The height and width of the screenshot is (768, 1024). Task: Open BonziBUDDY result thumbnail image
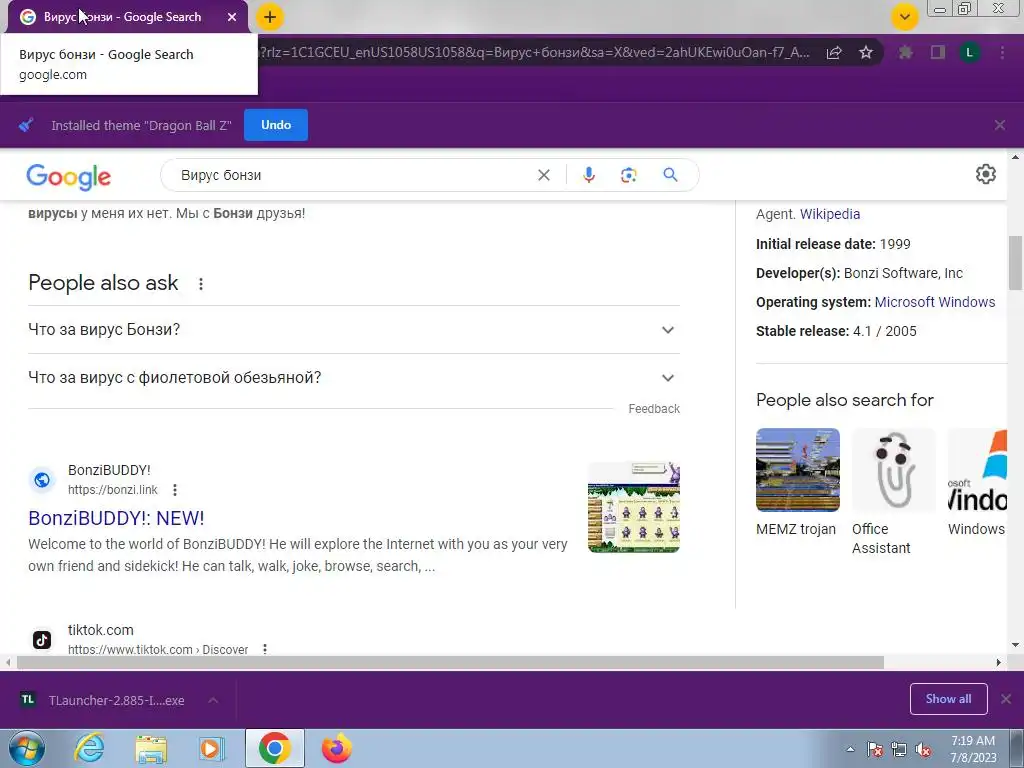633,507
